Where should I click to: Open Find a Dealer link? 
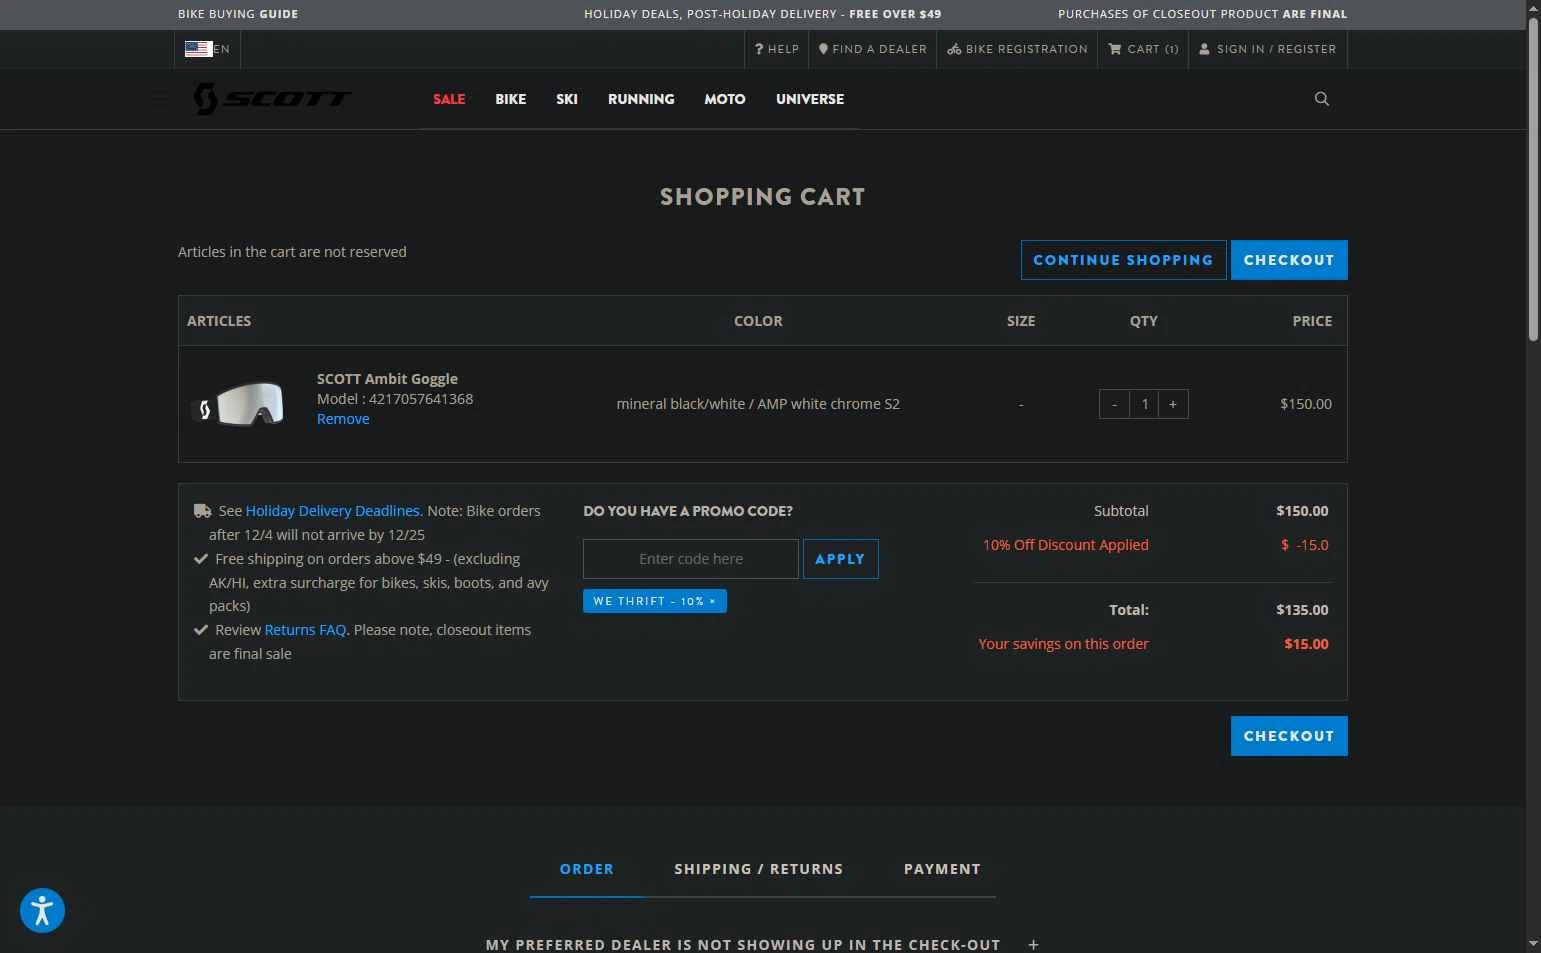pos(872,49)
